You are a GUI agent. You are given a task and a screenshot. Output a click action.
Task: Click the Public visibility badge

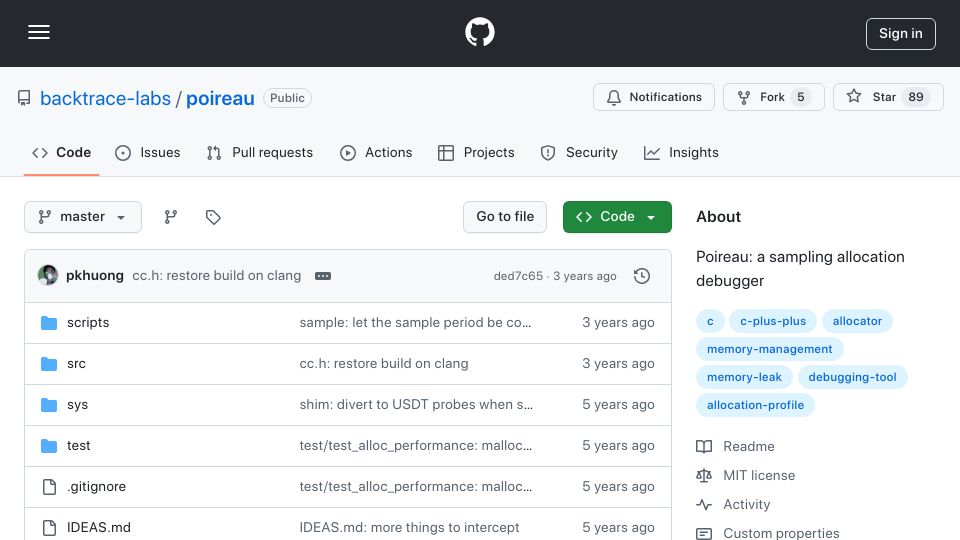287,98
